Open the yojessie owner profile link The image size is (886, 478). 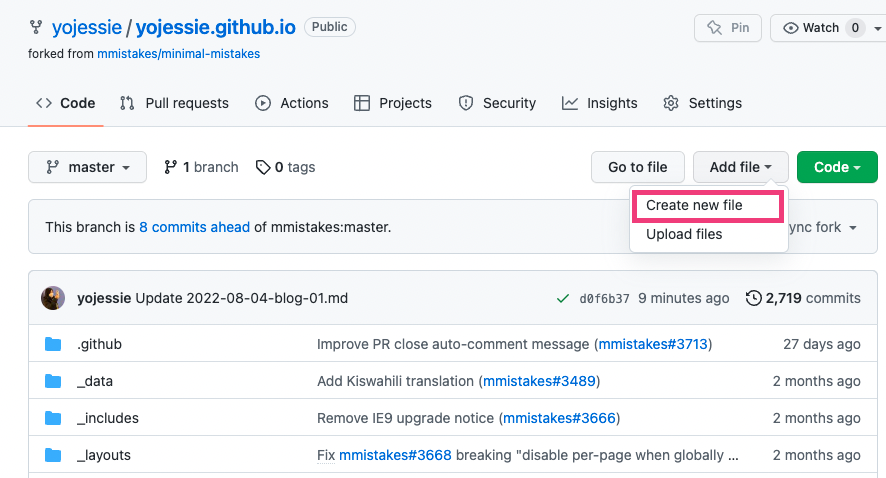tap(86, 27)
